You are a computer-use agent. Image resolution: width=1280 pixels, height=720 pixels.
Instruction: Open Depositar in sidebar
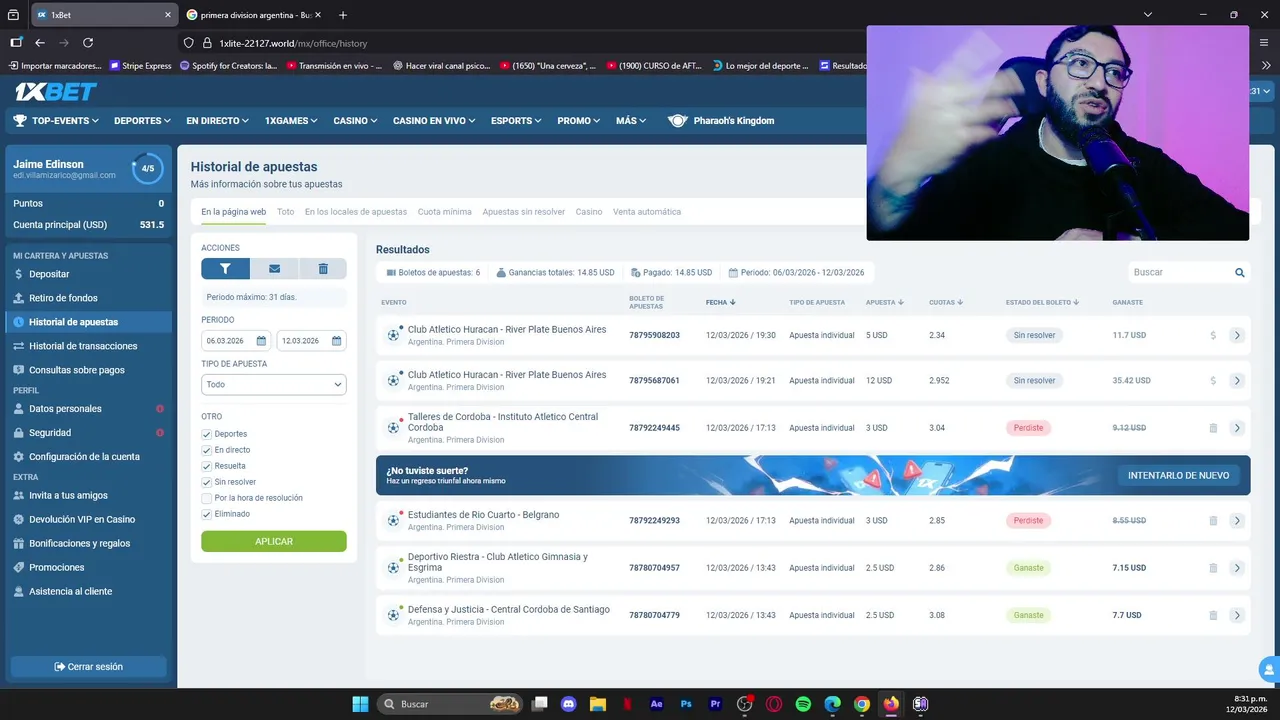49,274
